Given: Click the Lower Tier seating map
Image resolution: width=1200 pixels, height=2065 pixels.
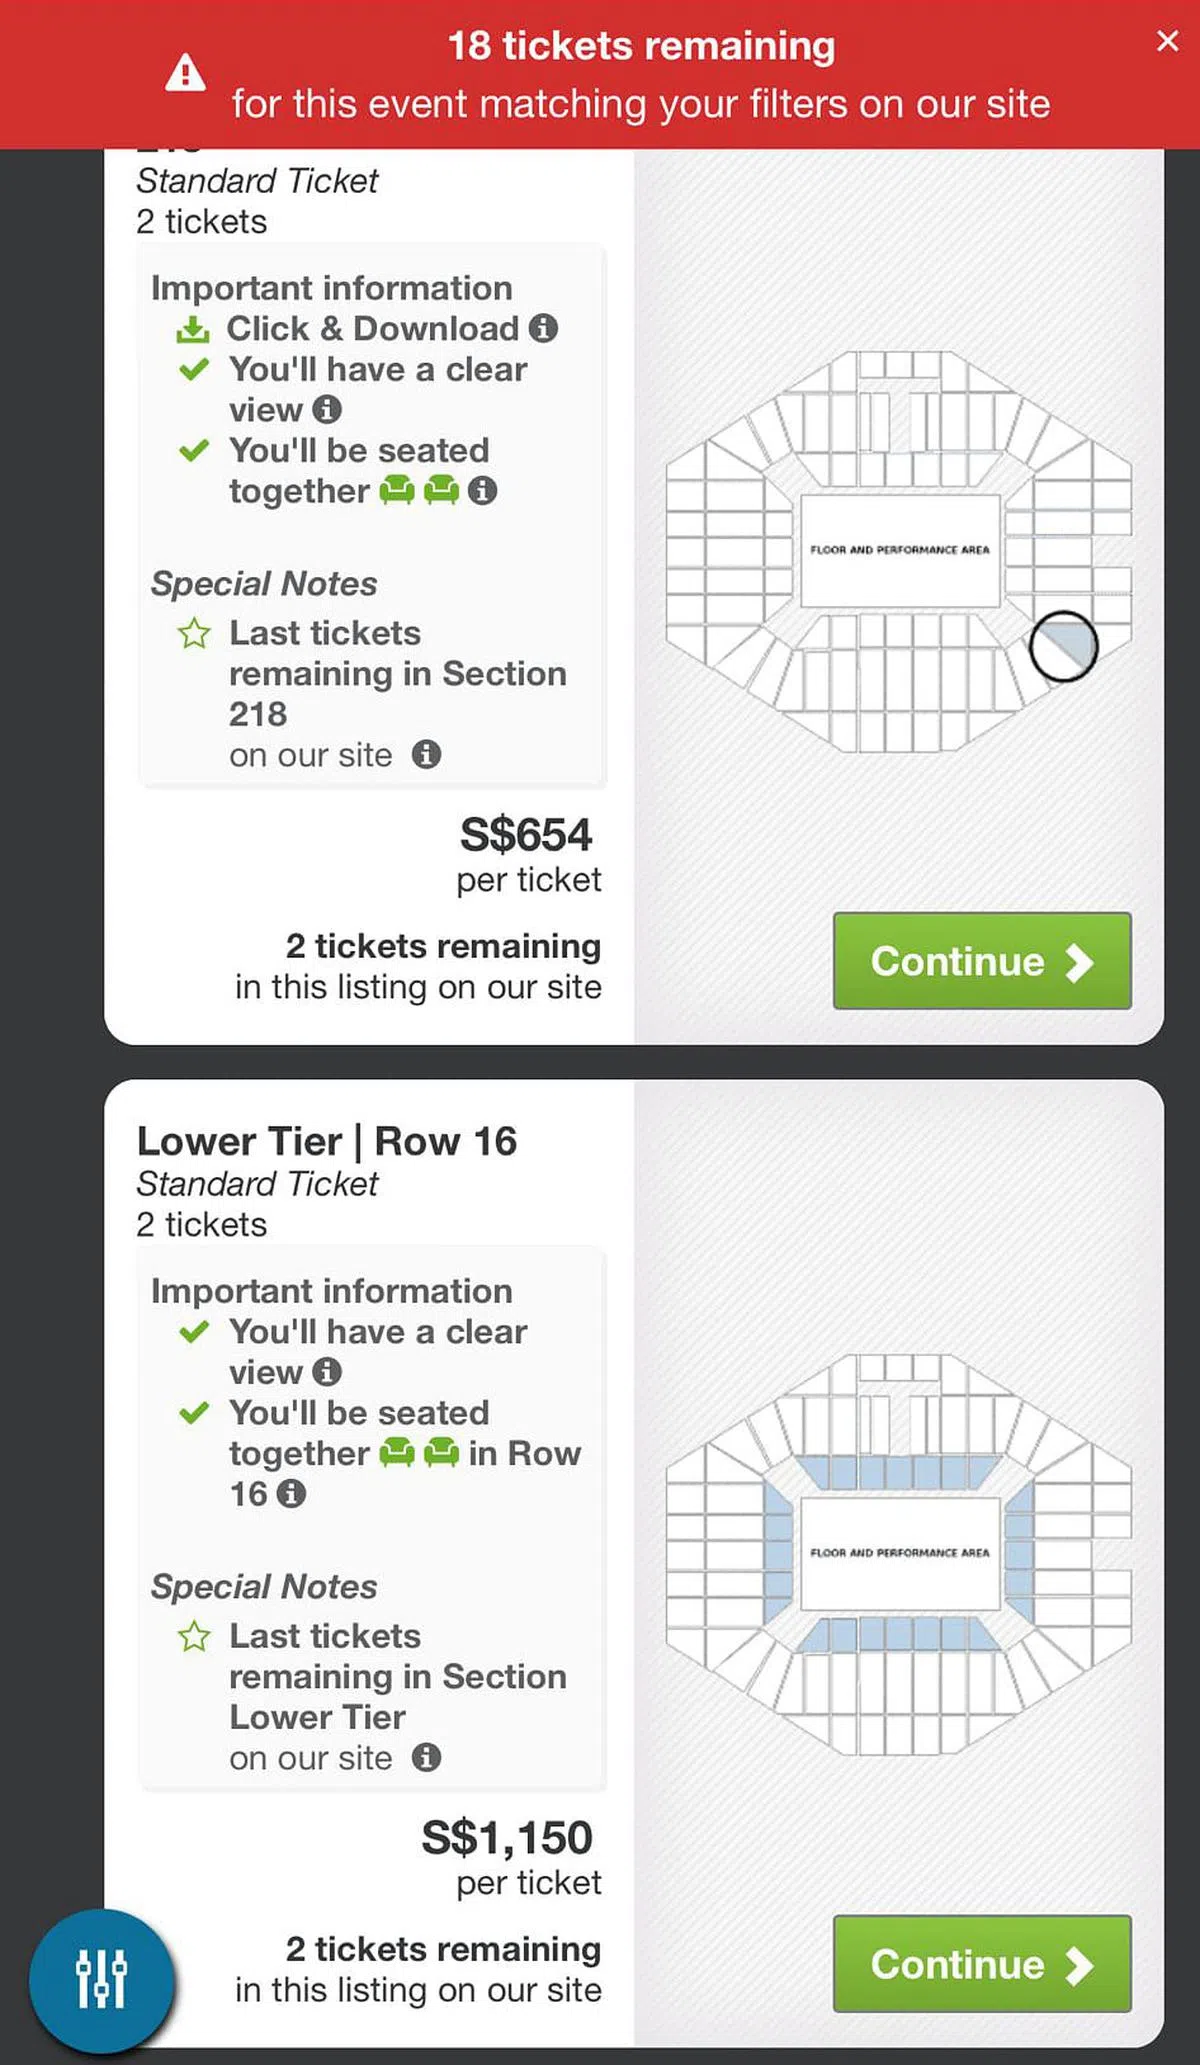Looking at the screenshot, I should point(898,1553).
